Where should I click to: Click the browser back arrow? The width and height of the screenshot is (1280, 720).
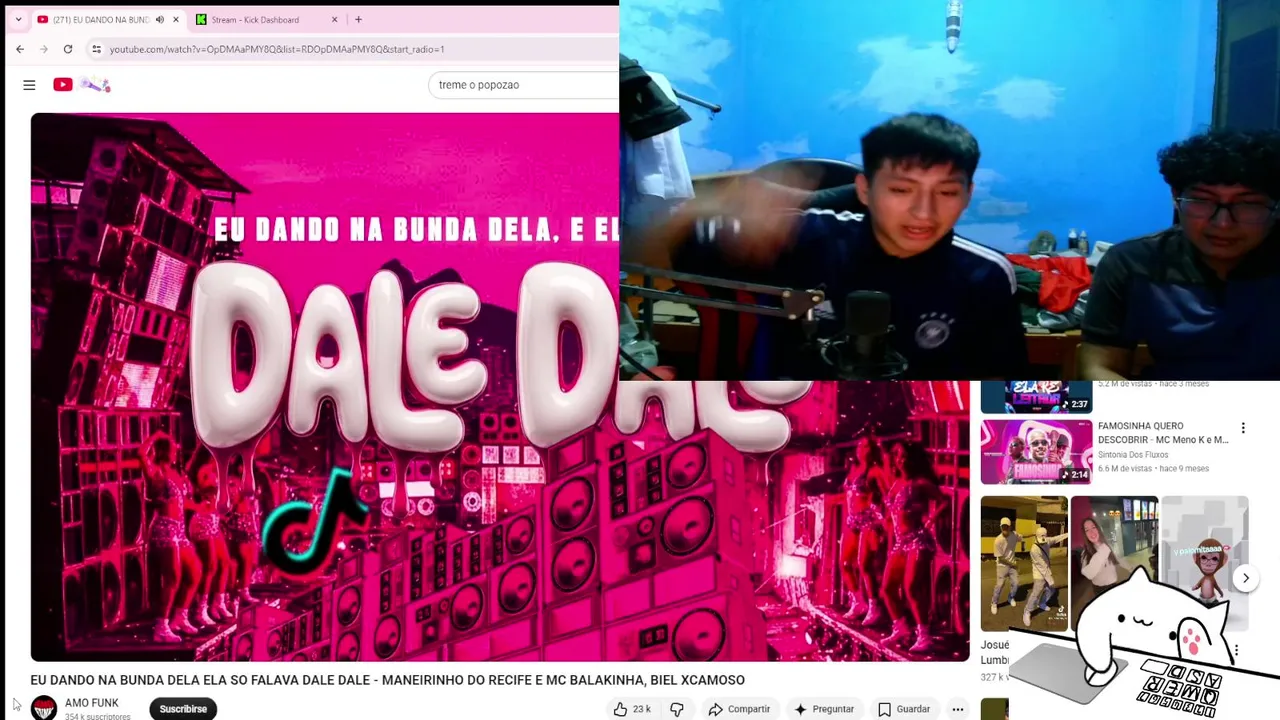tap(20, 49)
